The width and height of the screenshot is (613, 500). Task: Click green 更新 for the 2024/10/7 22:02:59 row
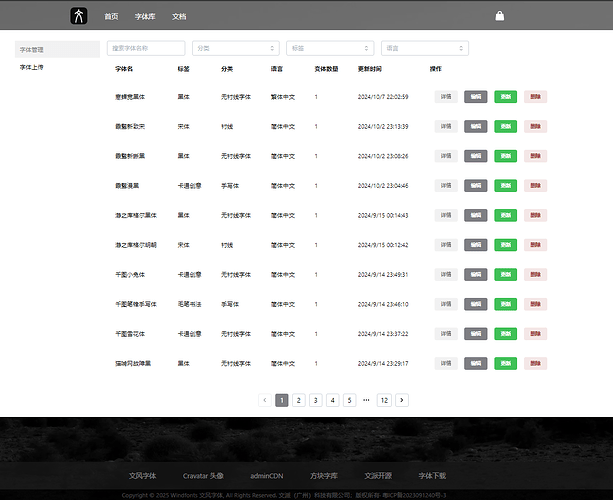tap(505, 97)
